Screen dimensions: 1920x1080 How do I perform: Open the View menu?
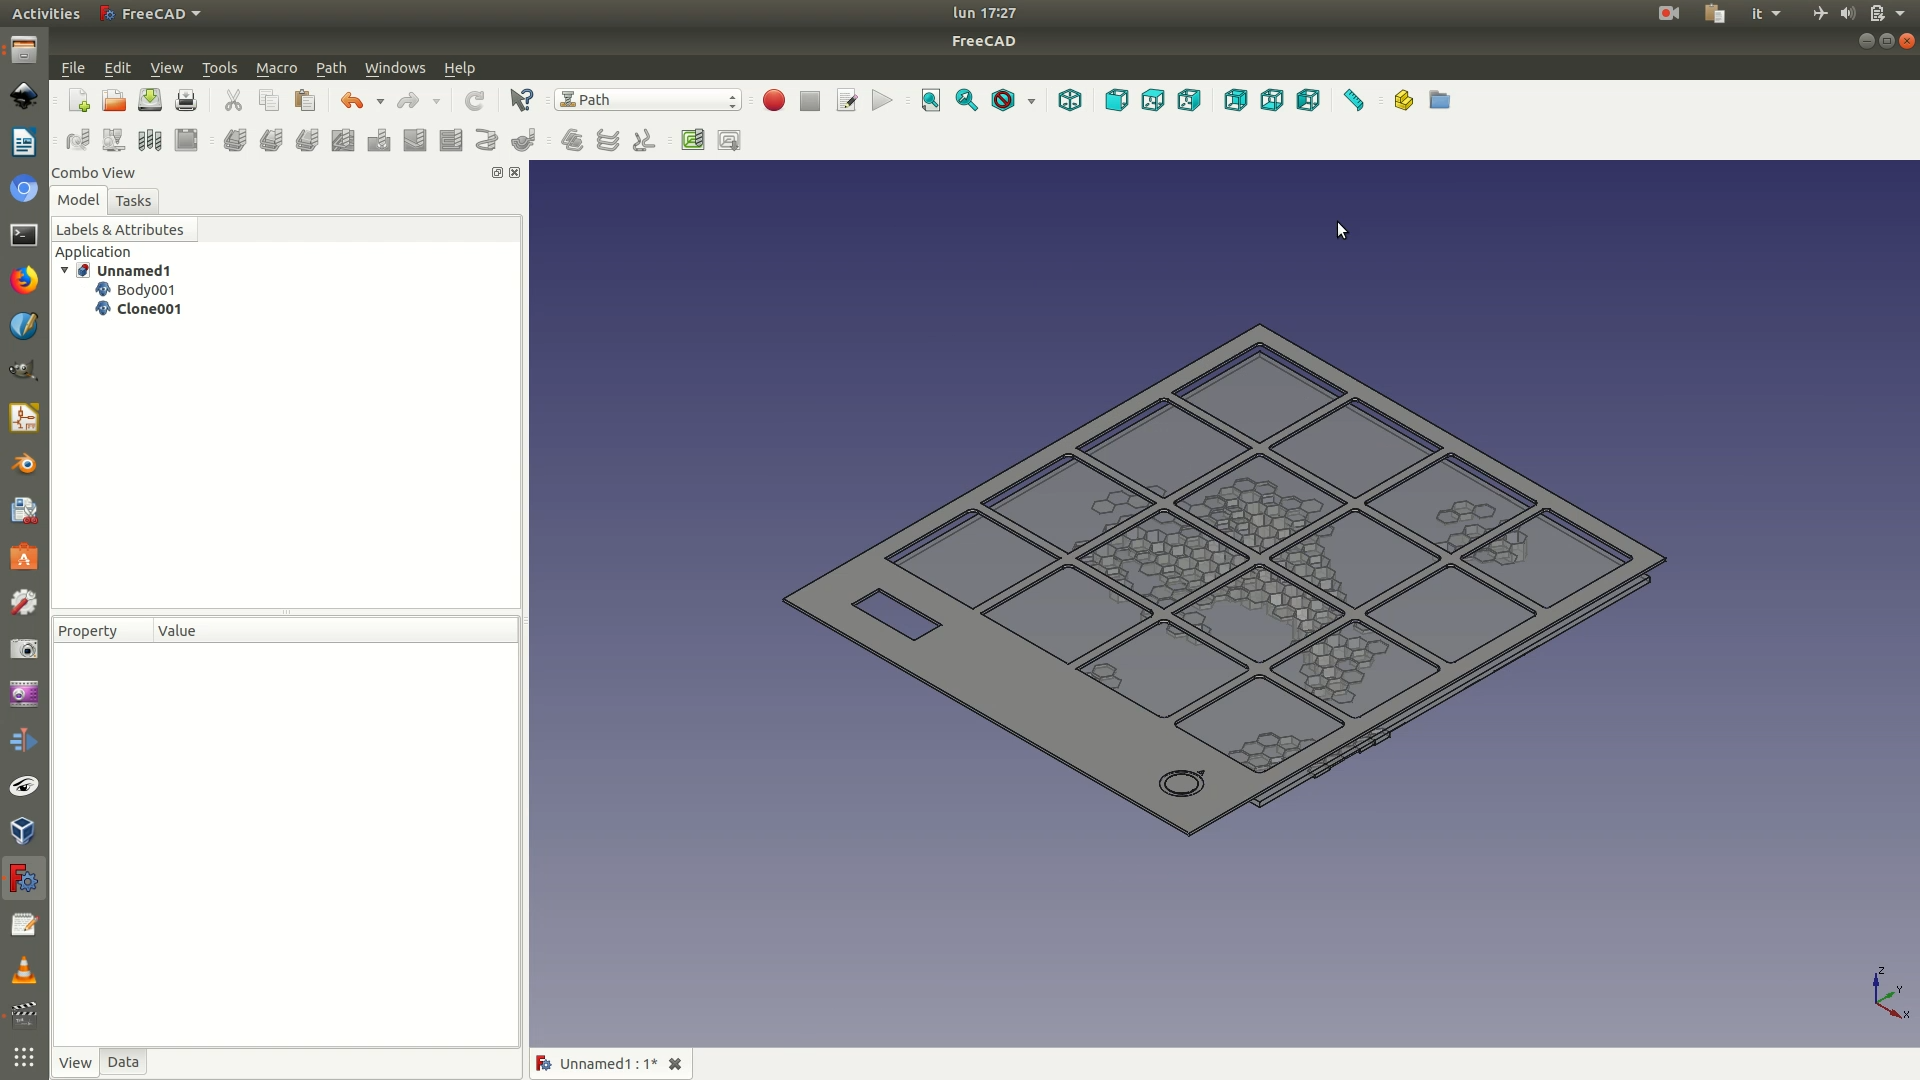click(x=166, y=68)
